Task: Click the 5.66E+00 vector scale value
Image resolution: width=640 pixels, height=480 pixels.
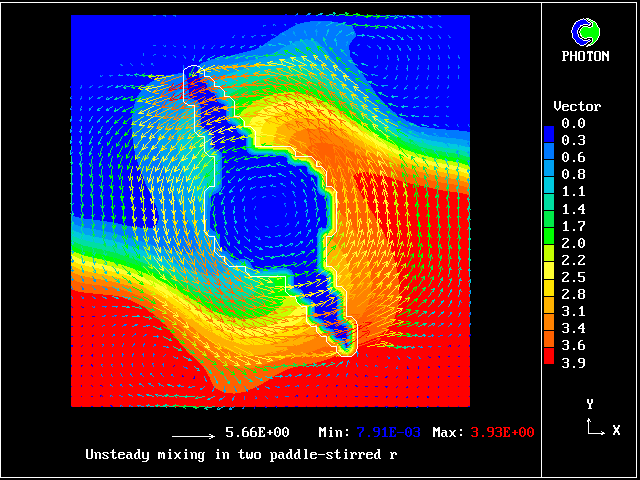Action: [x=257, y=432]
